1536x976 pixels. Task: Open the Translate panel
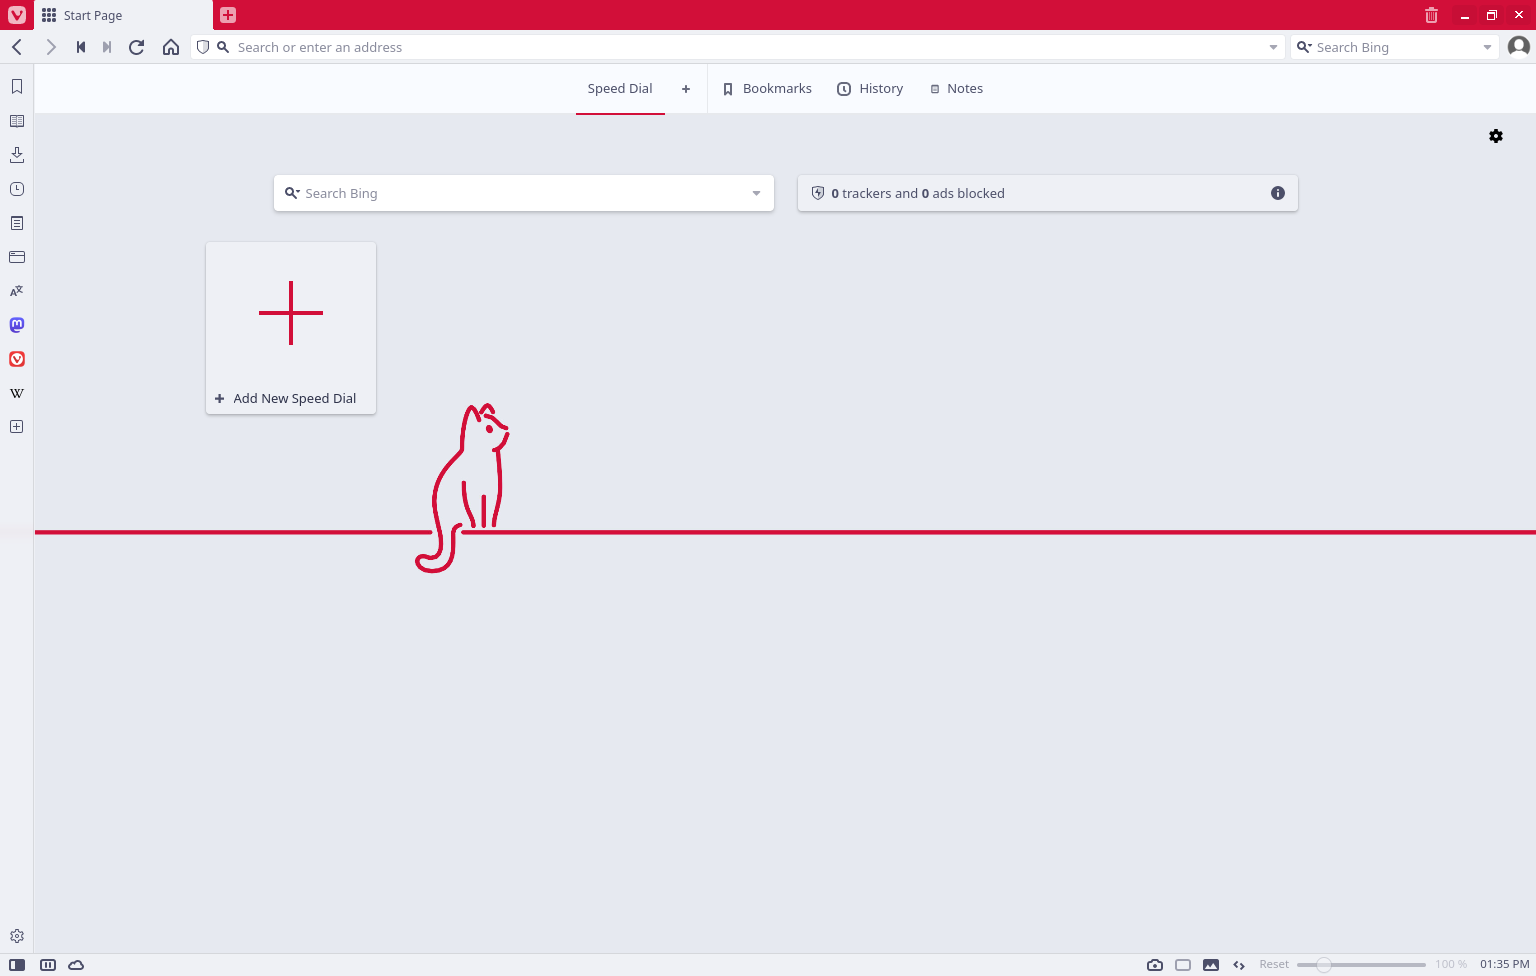pyautogui.click(x=17, y=291)
